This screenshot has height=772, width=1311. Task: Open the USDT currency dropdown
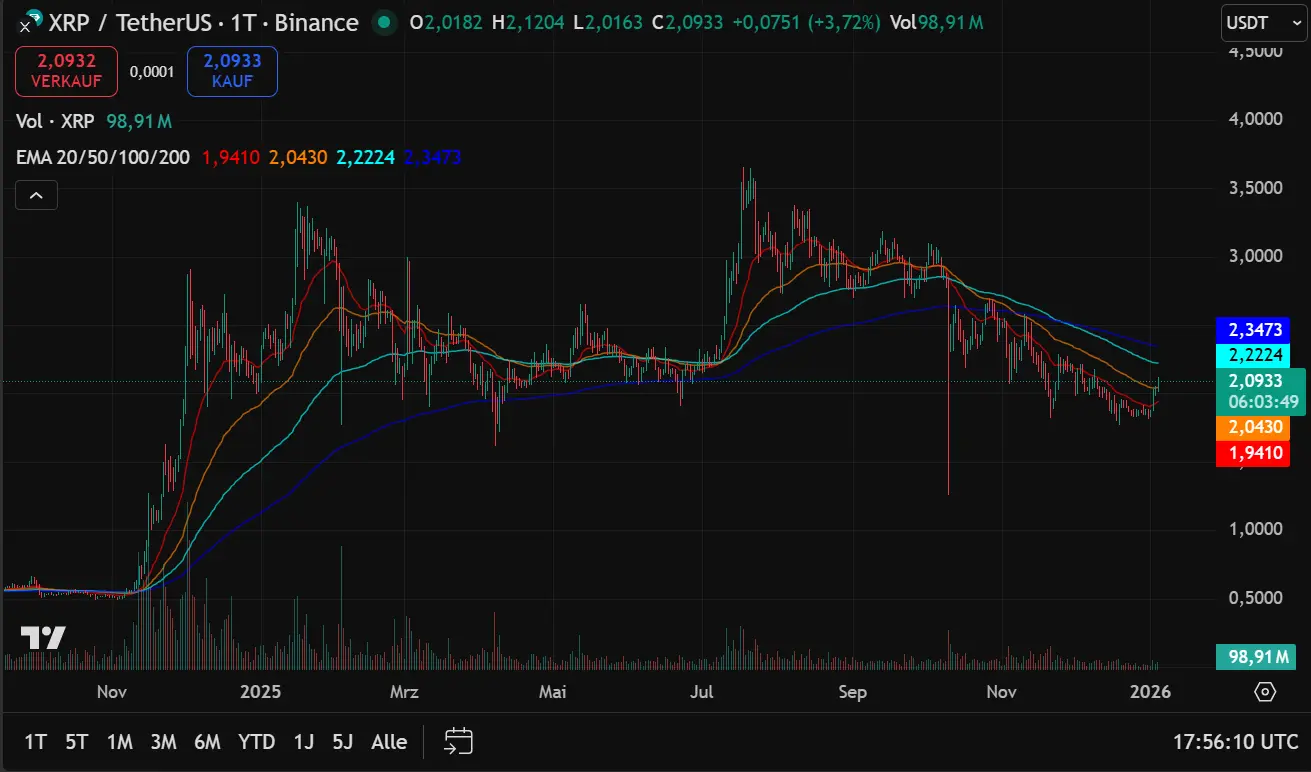pos(1263,23)
